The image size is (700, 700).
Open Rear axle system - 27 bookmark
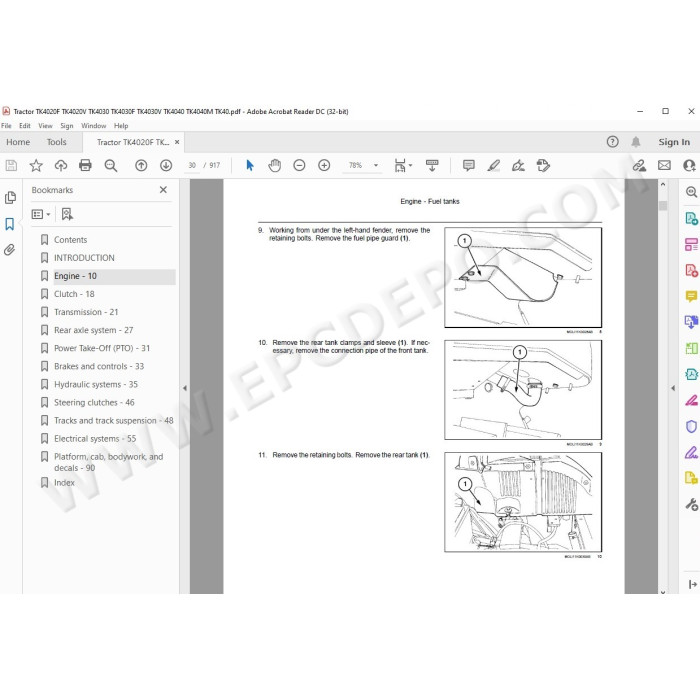pos(93,330)
